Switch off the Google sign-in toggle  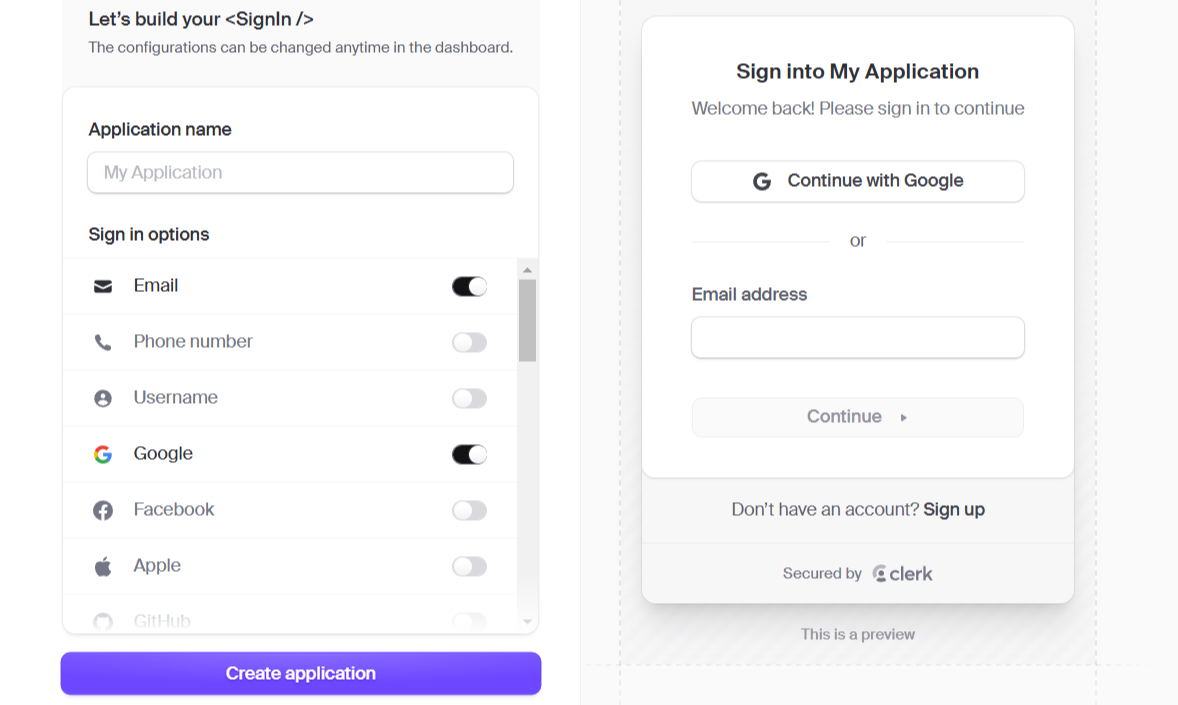coord(469,455)
